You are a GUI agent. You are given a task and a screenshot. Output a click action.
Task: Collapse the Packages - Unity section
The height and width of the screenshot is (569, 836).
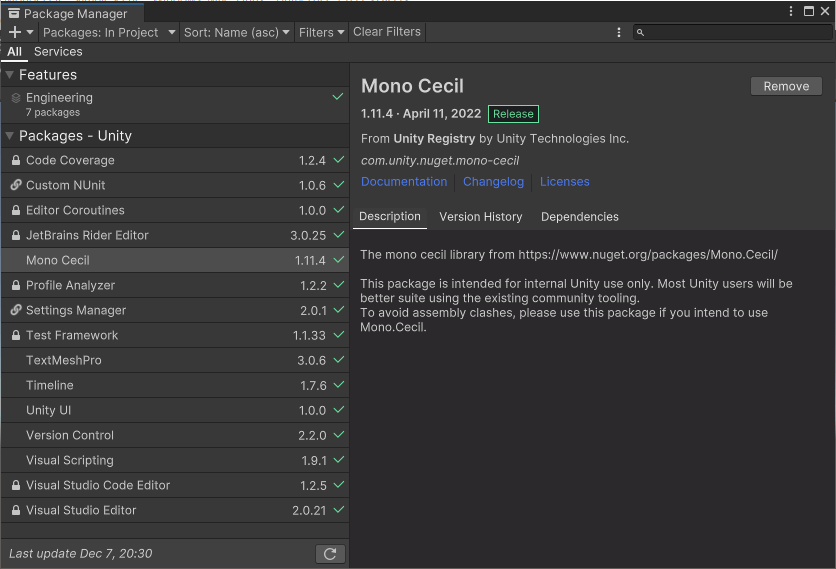tap(9, 136)
